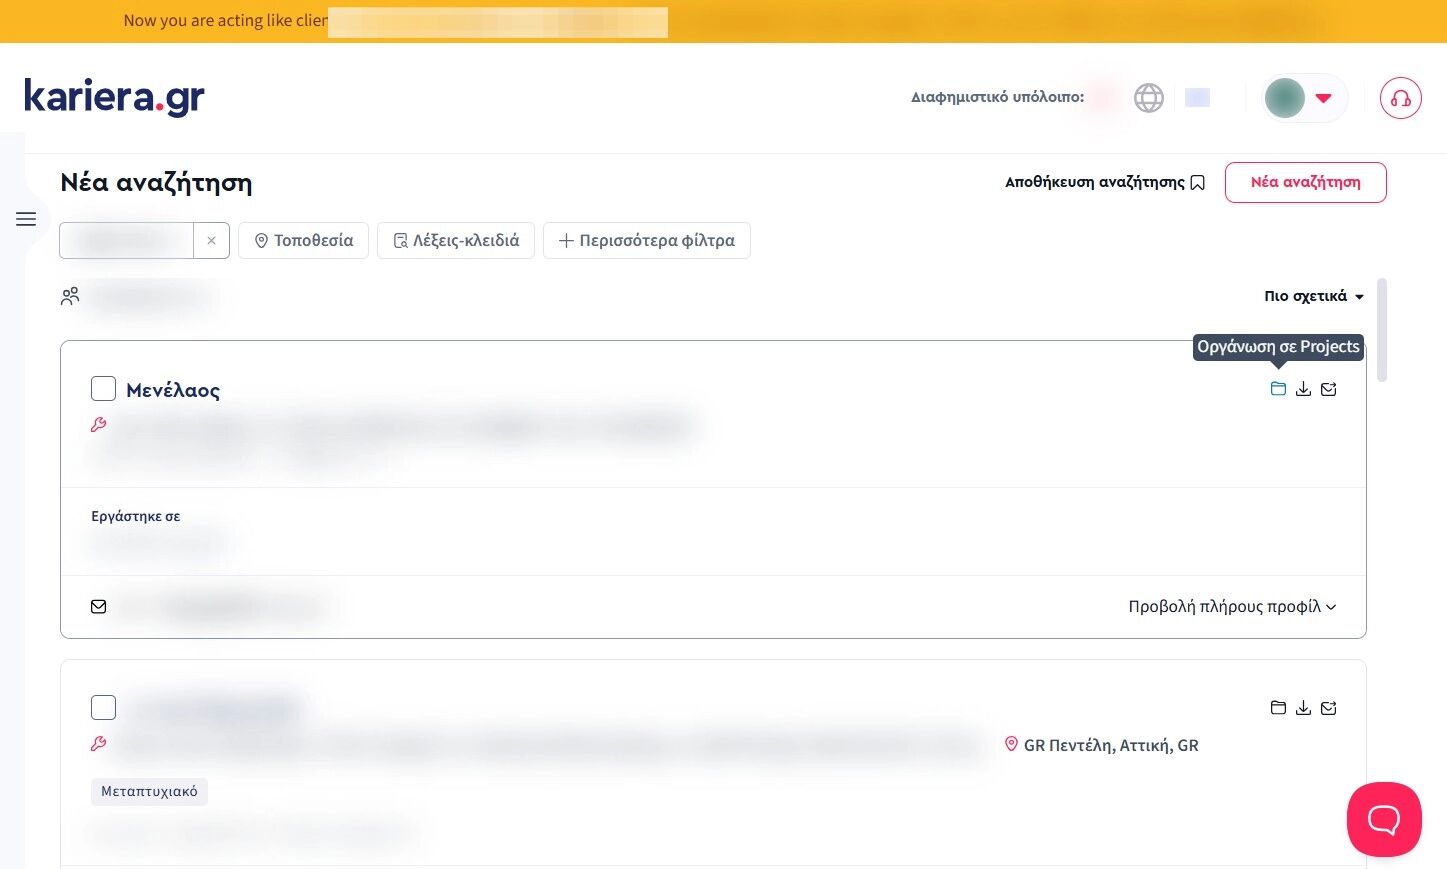The height and width of the screenshot is (869, 1447).
Task: Open the headset support icon
Action: tap(1401, 98)
